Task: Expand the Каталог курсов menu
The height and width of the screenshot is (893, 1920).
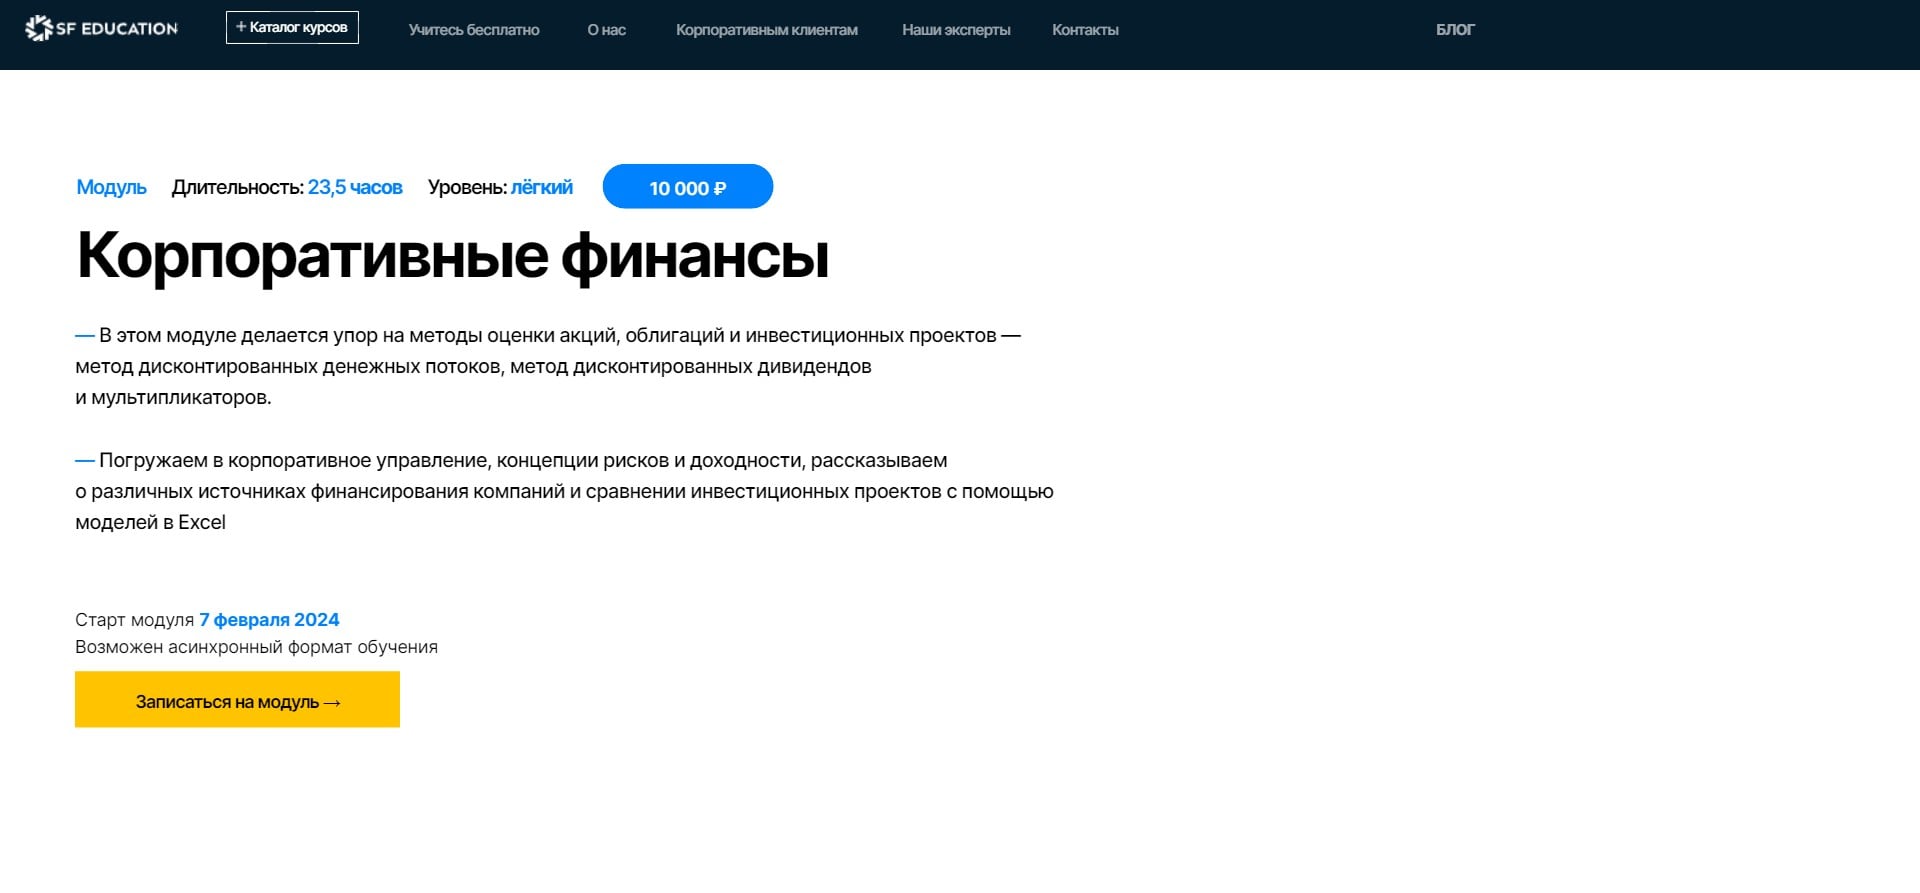Action: pos(292,28)
